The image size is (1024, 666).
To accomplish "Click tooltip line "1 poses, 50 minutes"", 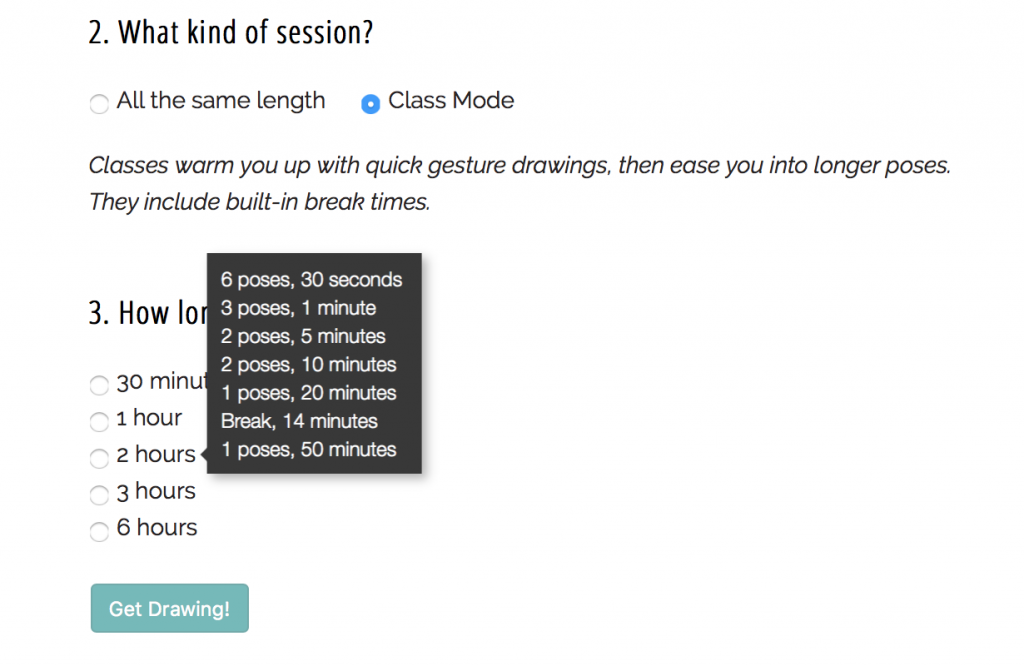I will 308,449.
